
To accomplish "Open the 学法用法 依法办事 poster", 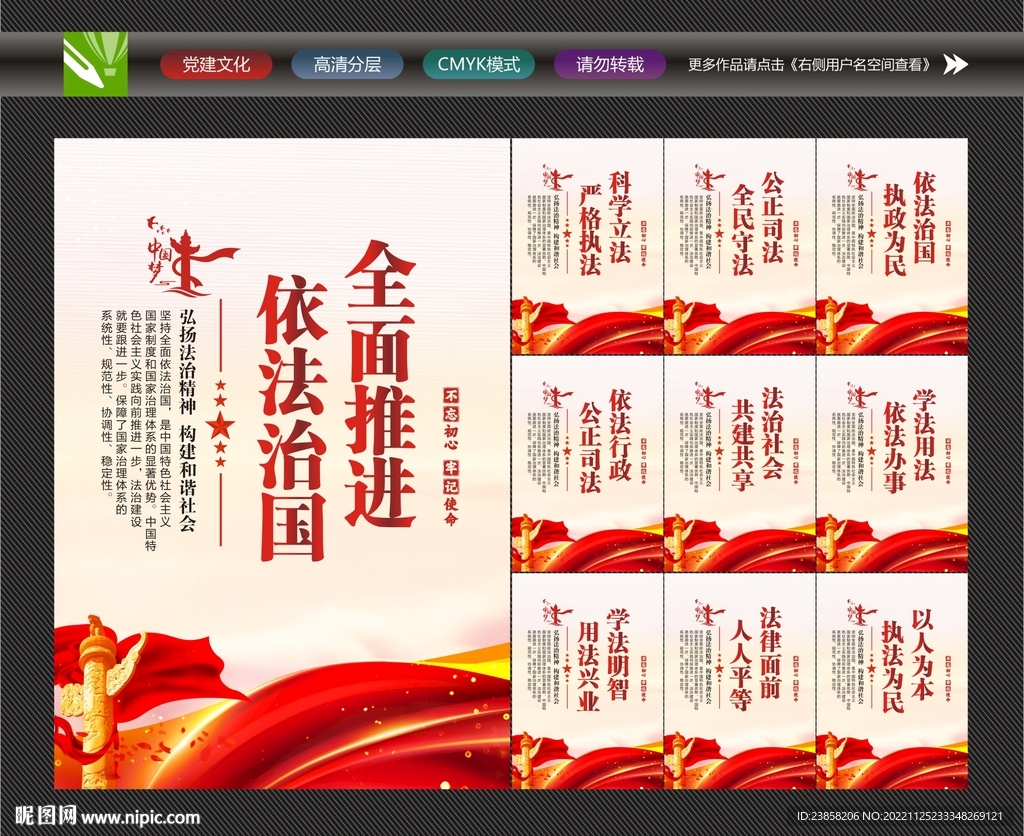I will [892, 464].
